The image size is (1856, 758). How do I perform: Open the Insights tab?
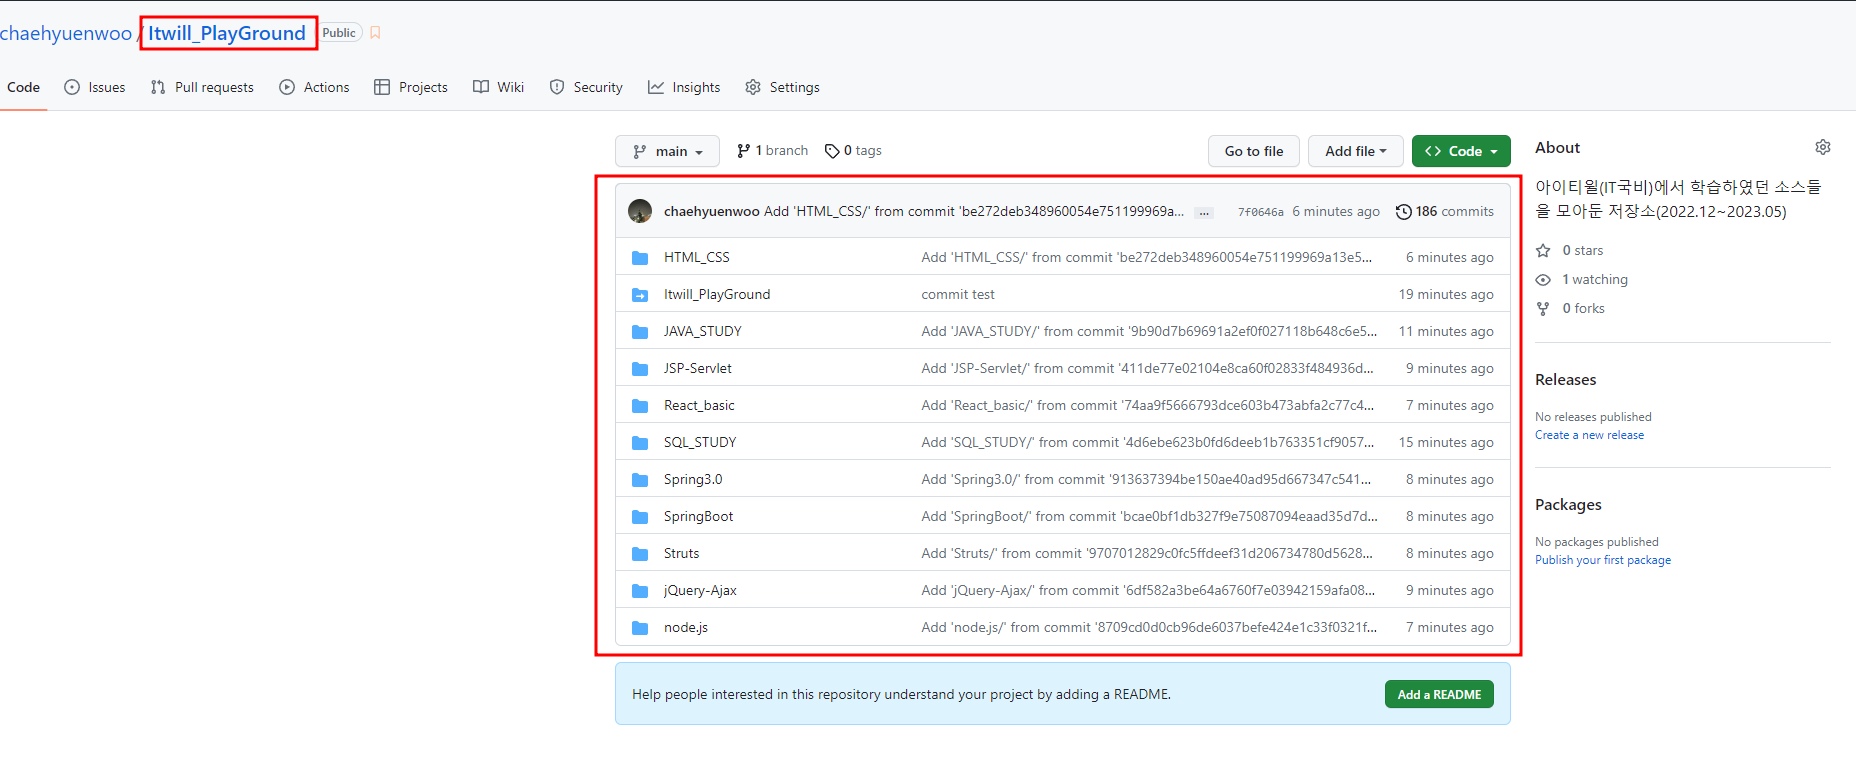click(684, 87)
